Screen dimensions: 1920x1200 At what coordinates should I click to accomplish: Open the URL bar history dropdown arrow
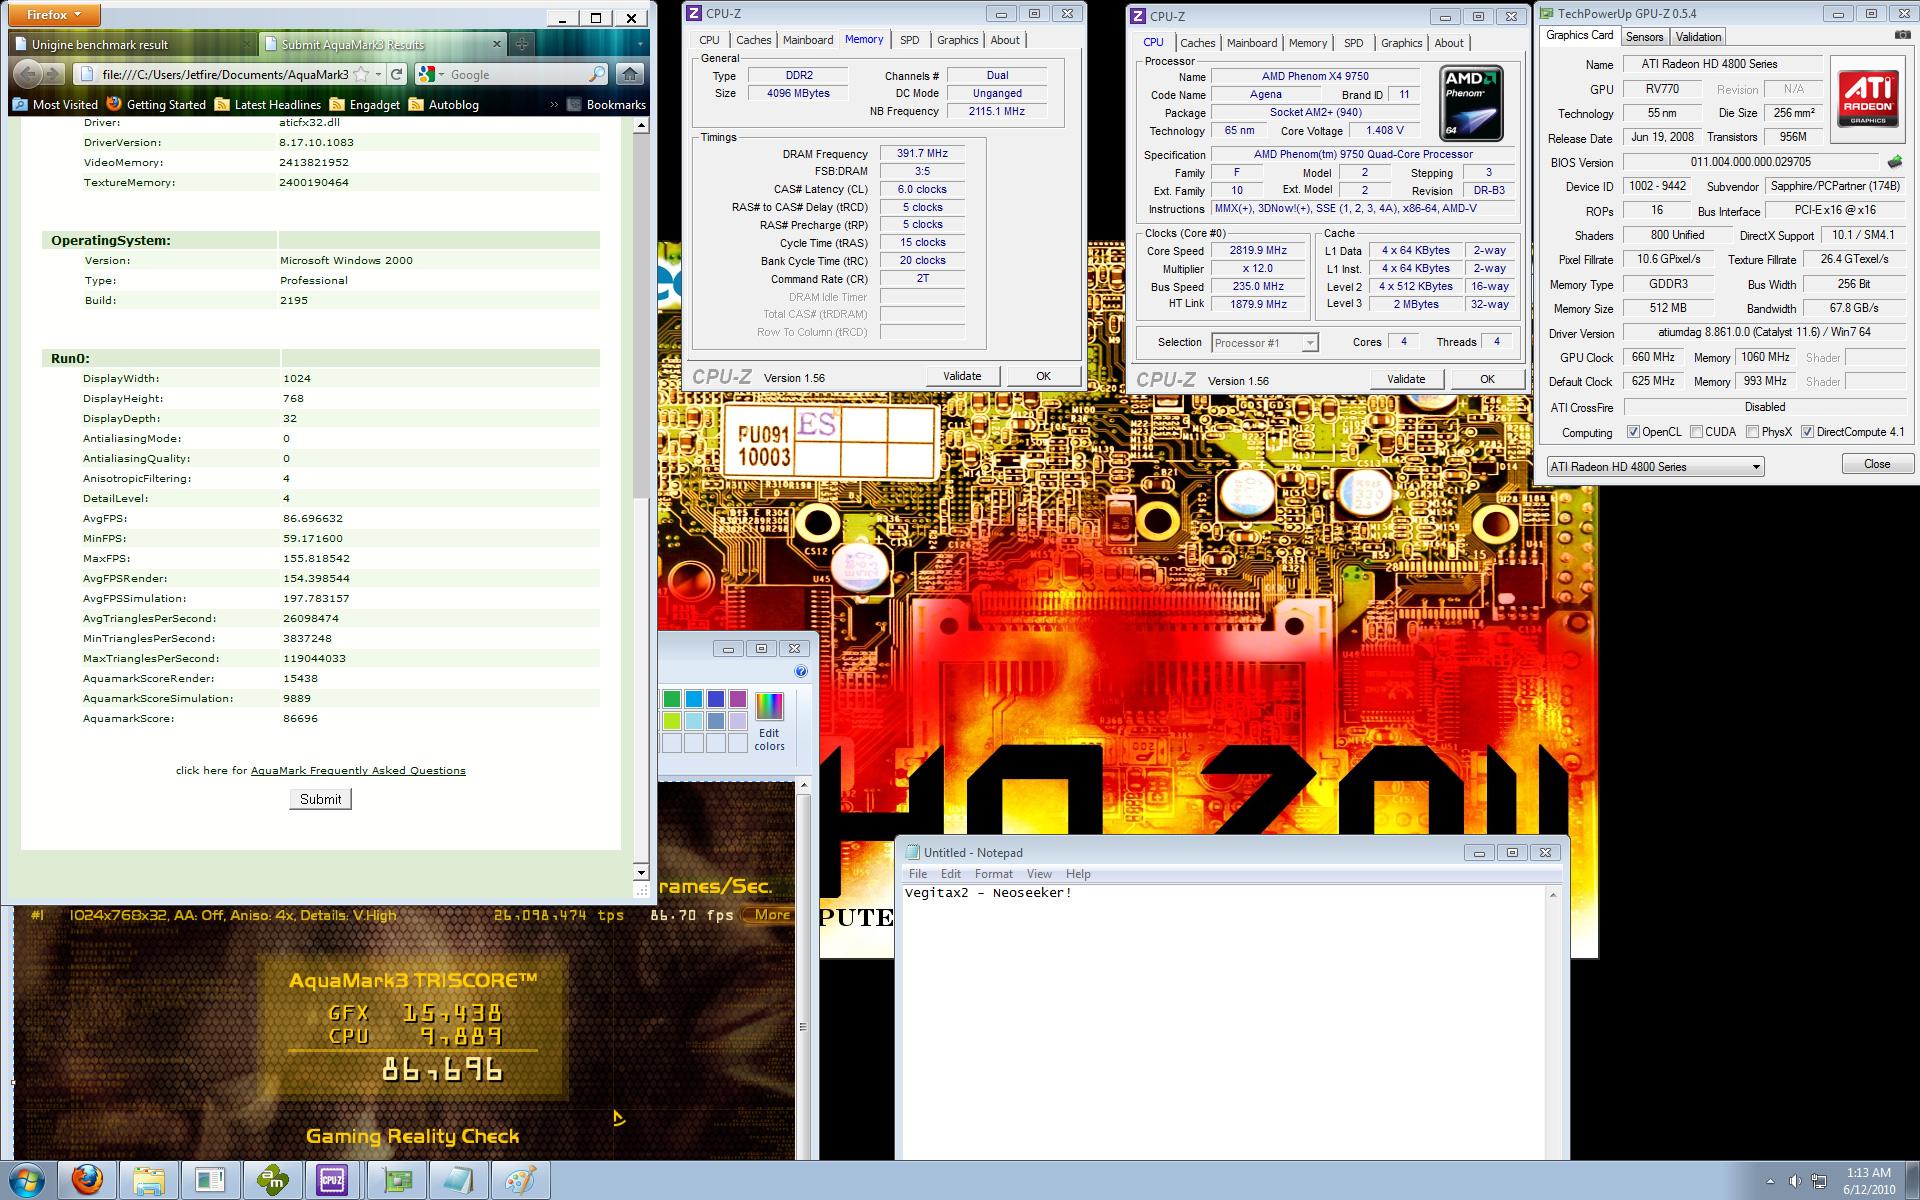coord(379,74)
